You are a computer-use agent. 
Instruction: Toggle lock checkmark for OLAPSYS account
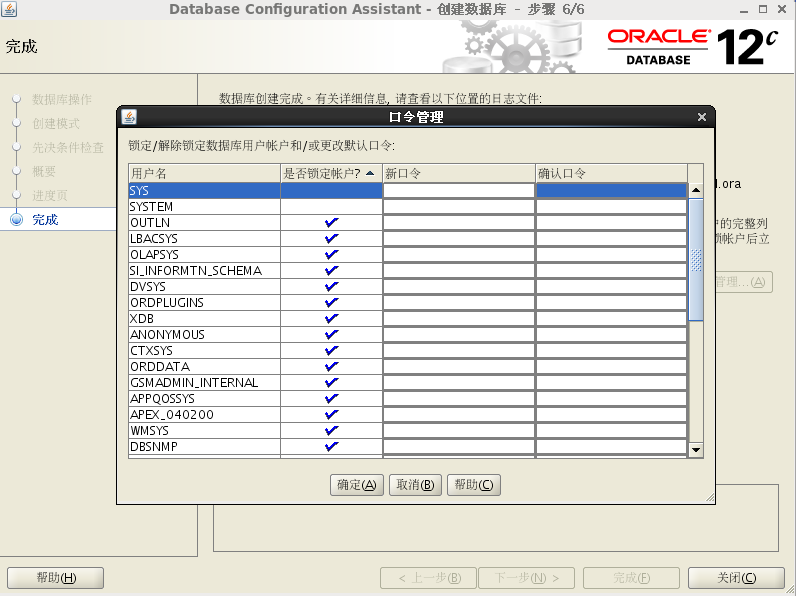point(331,254)
